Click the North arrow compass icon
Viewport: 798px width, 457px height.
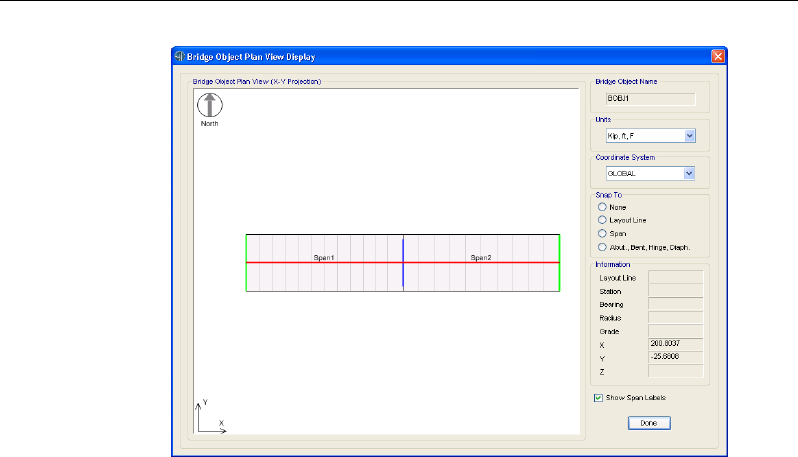[x=209, y=105]
